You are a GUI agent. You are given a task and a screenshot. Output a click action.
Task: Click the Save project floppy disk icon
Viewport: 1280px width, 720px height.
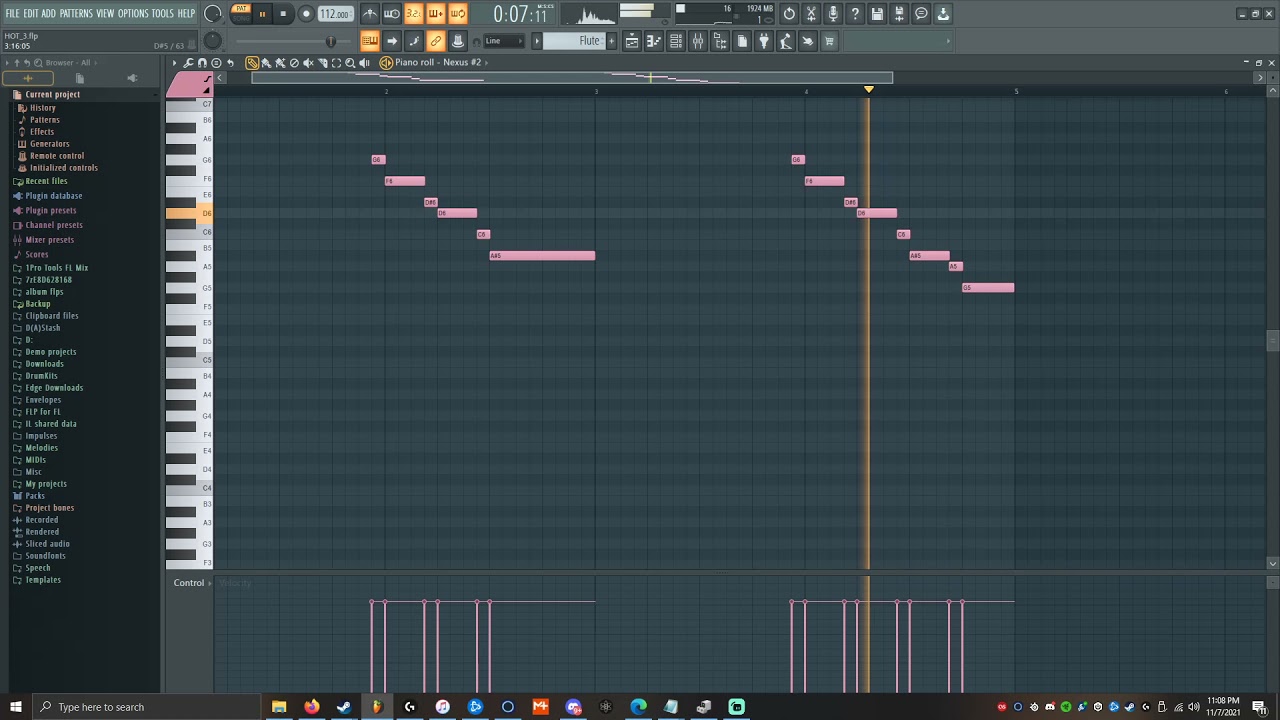pyautogui.click(x=877, y=14)
